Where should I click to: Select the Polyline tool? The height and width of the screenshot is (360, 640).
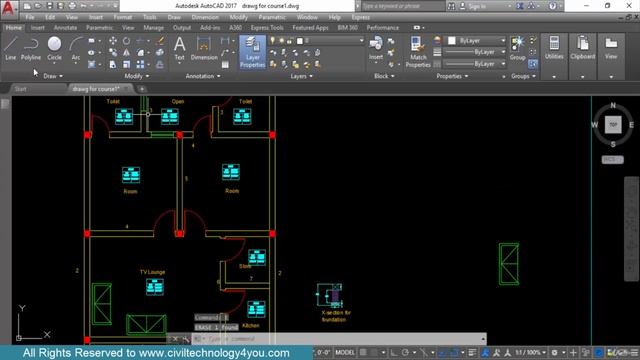tap(31, 48)
